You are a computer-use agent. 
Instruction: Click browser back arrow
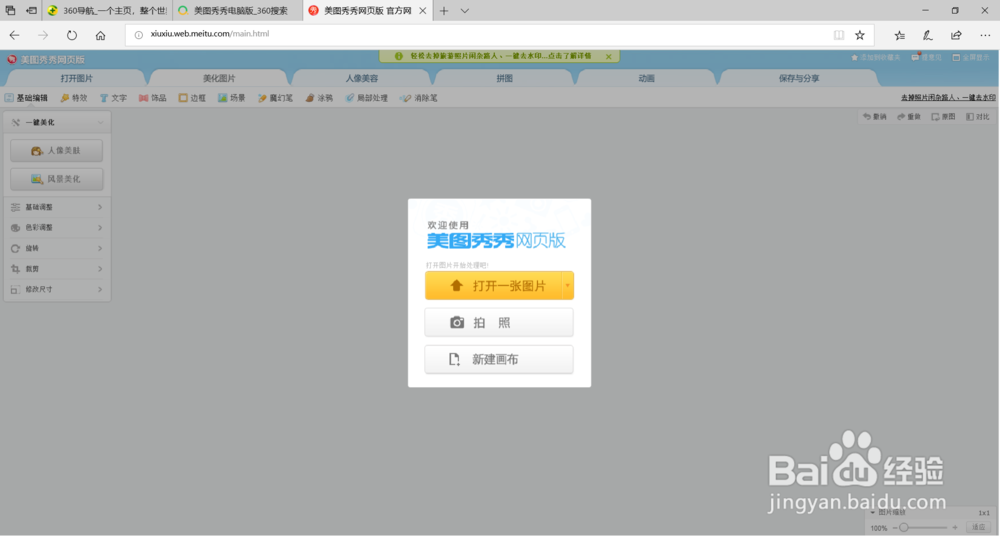(15, 35)
